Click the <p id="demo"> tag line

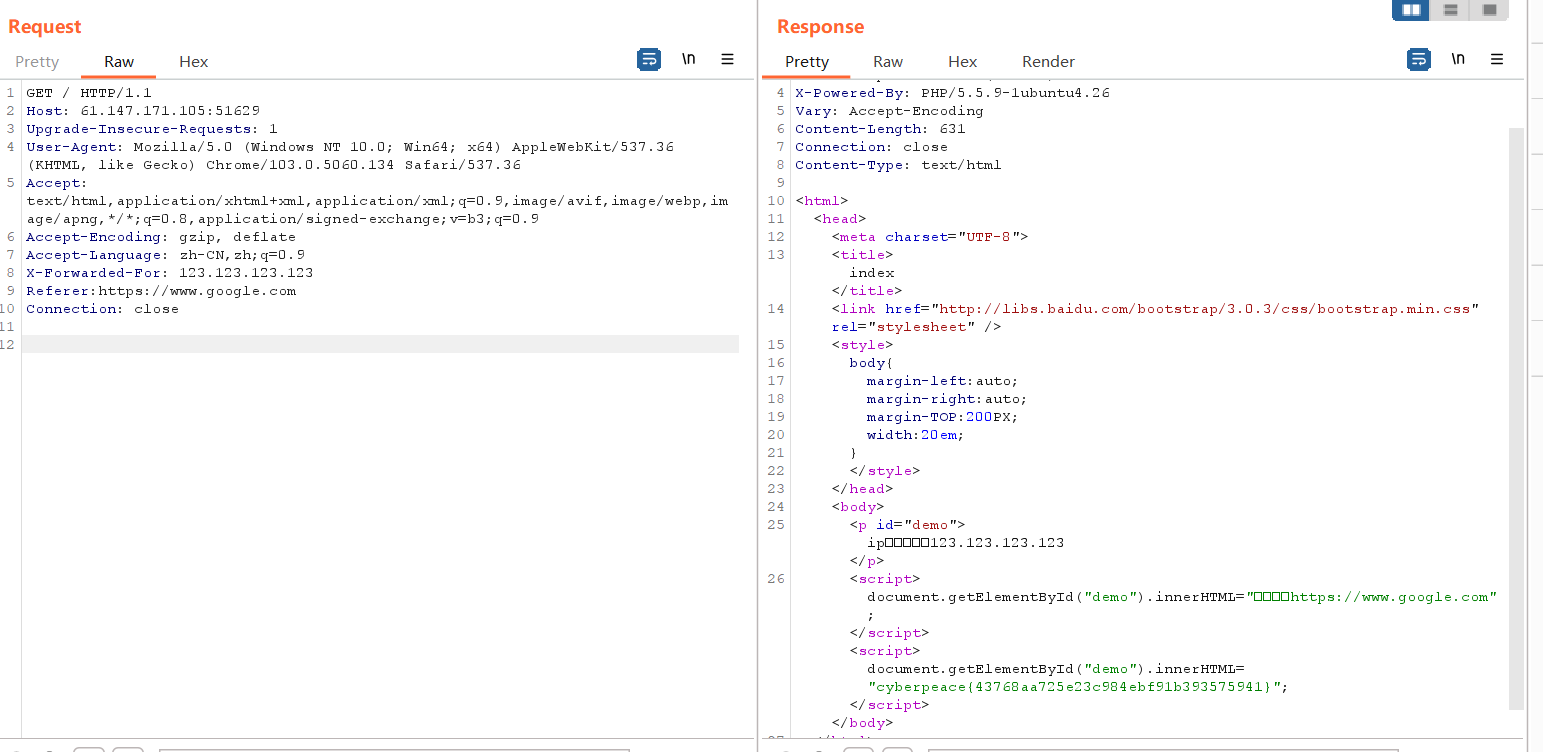tap(907, 525)
